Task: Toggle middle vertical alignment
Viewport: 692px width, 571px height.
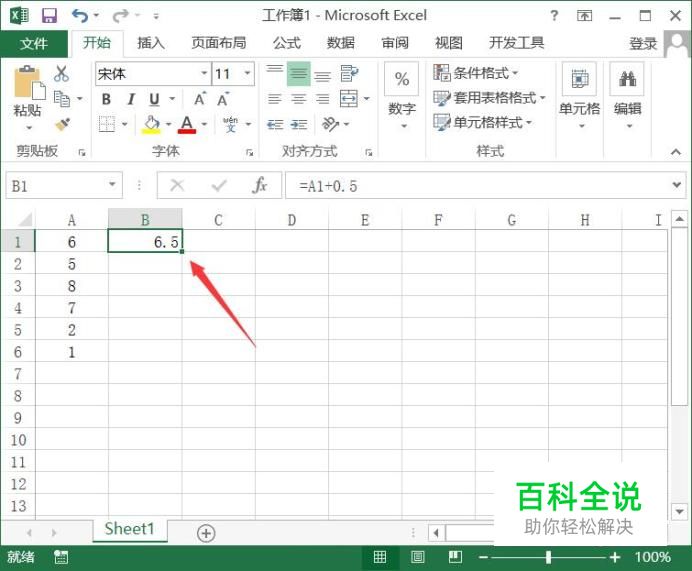Action: coord(298,73)
